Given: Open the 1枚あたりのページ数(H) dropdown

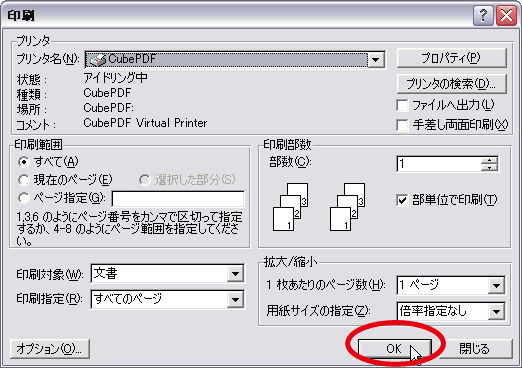Looking at the screenshot, I should click(x=496, y=285).
